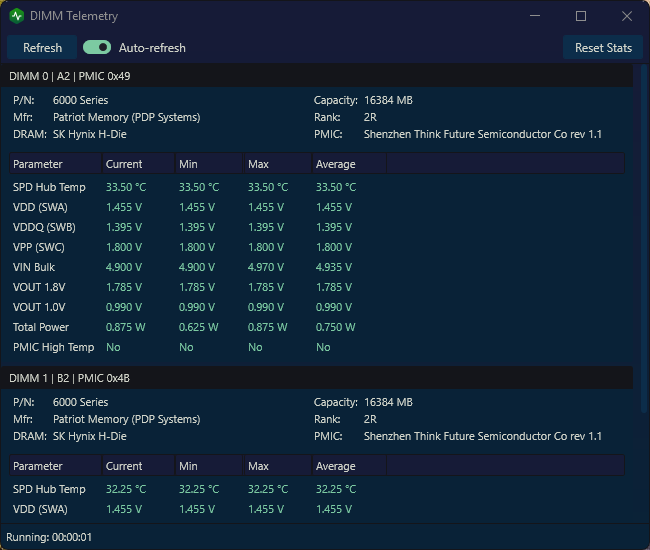Click DIMM 0 Parameter column header
This screenshot has width=650, height=550.
pyautogui.click(x=56, y=164)
